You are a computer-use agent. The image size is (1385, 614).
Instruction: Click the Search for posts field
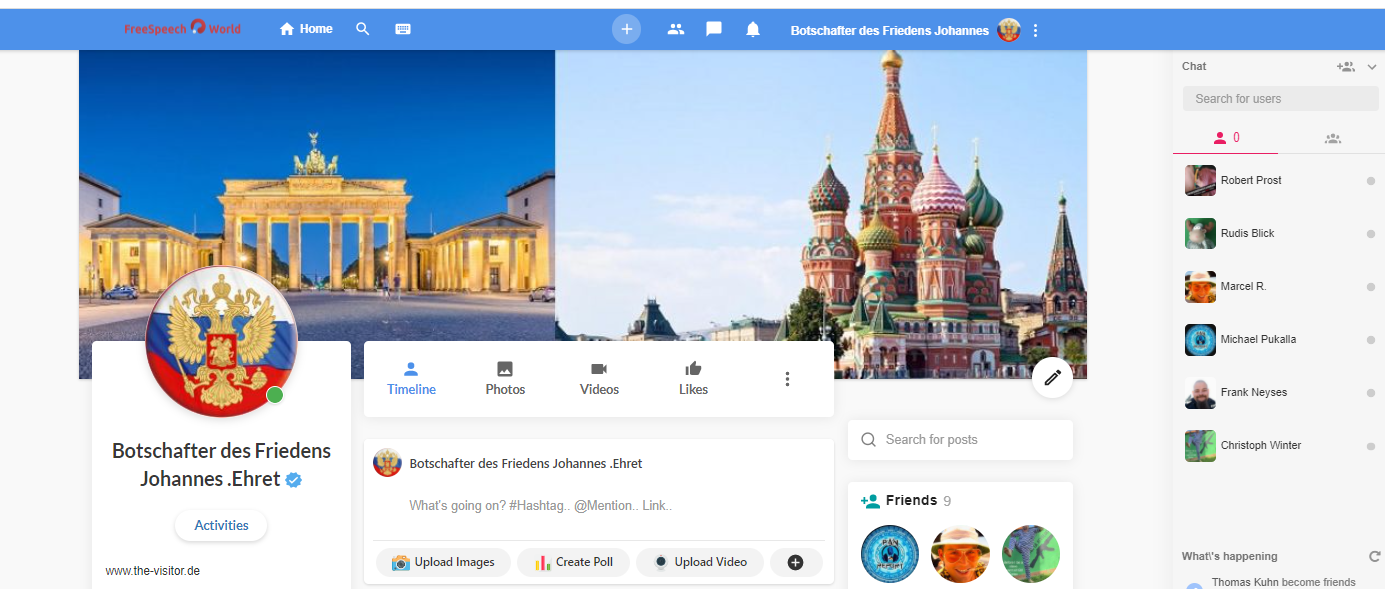point(960,439)
